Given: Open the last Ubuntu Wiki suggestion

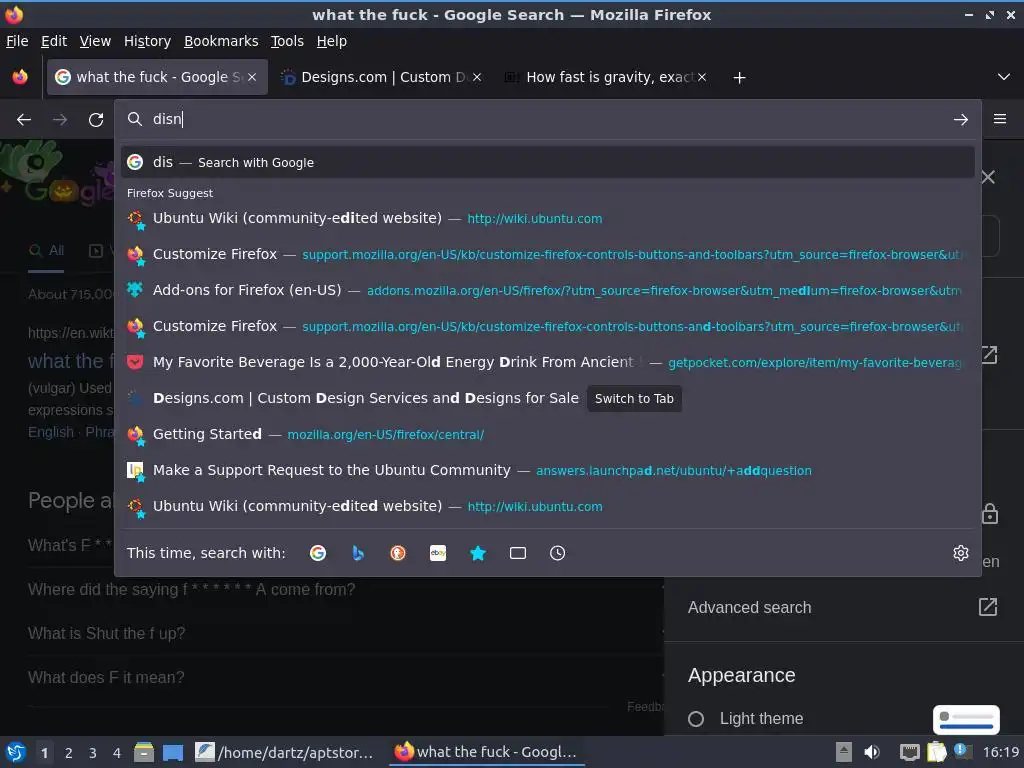Looking at the screenshot, I should click(548, 506).
